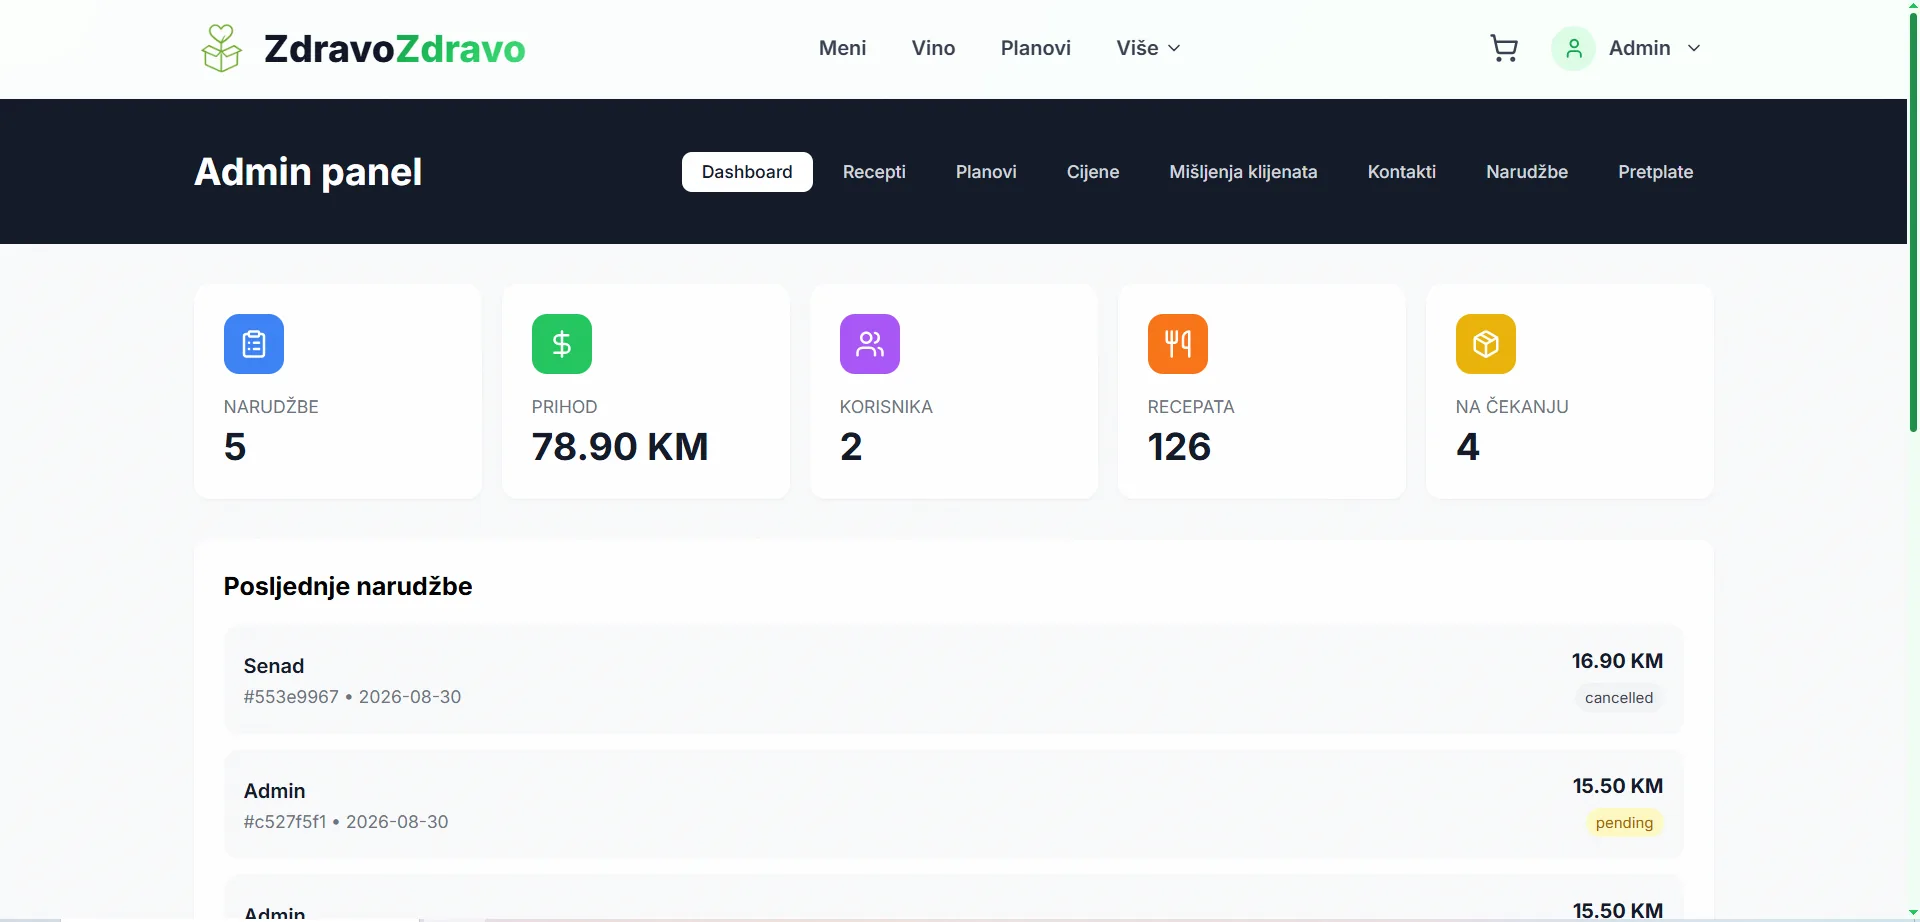Viewport: 1920px width, 922px height.
Task: Open the shopping cart icon
Action: point(1504,48)
